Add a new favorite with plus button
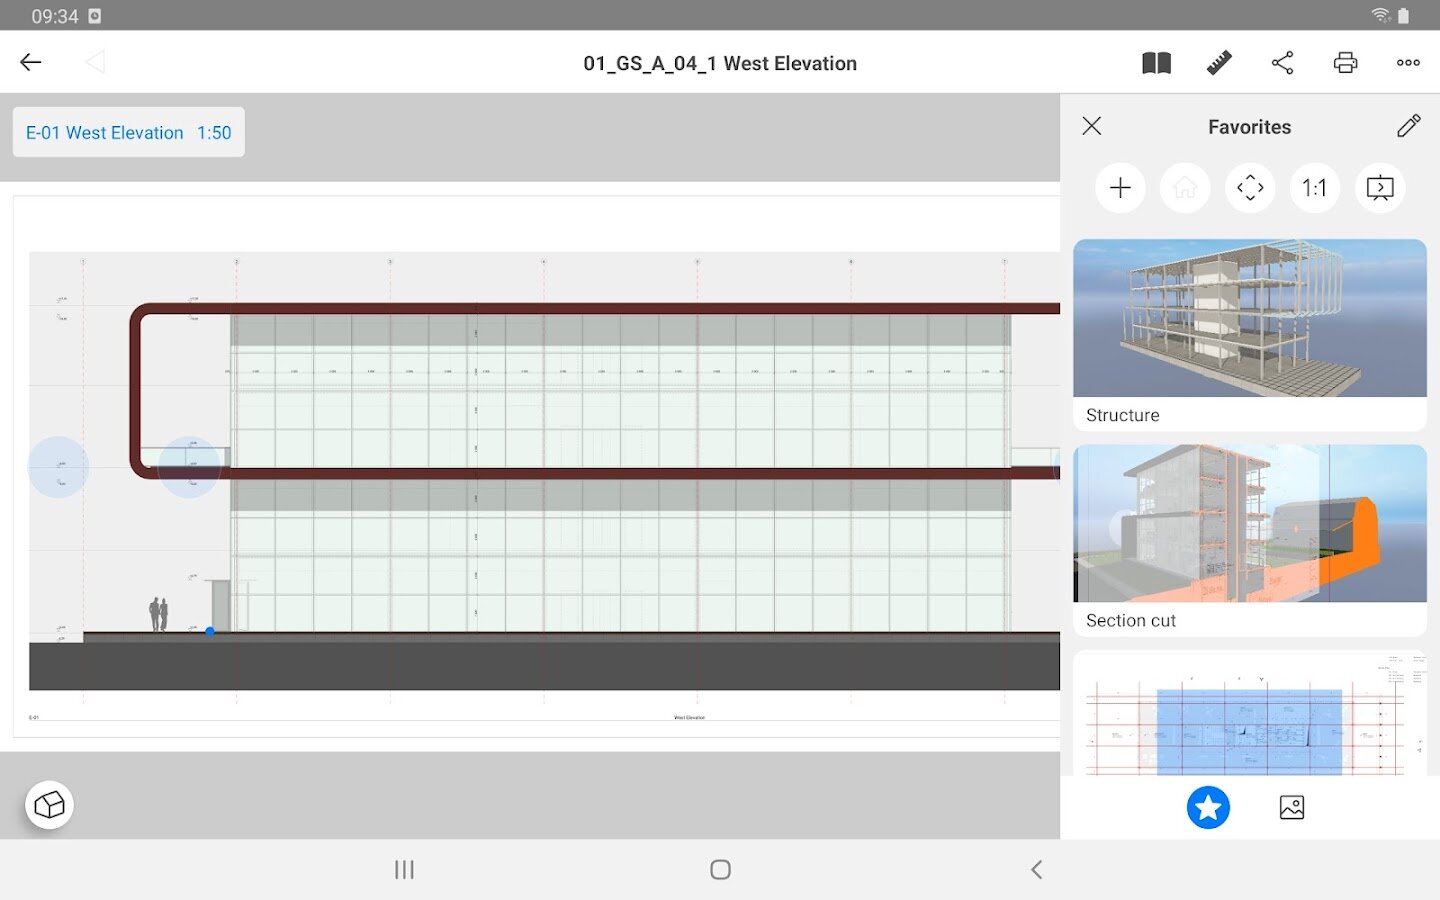This screenshot has width=1440, height=900. click(x=1120, y=188)
